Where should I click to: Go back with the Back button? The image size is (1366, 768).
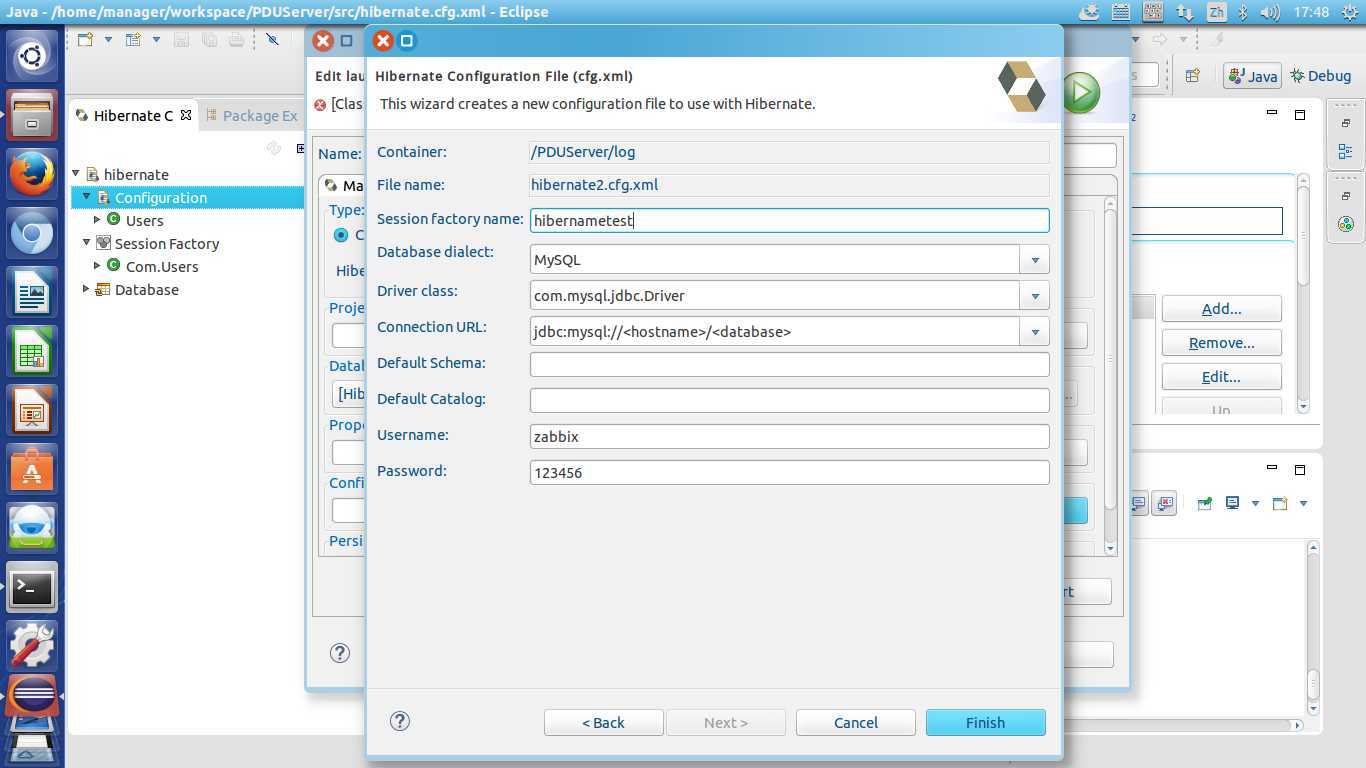click(x=603, y=722)
